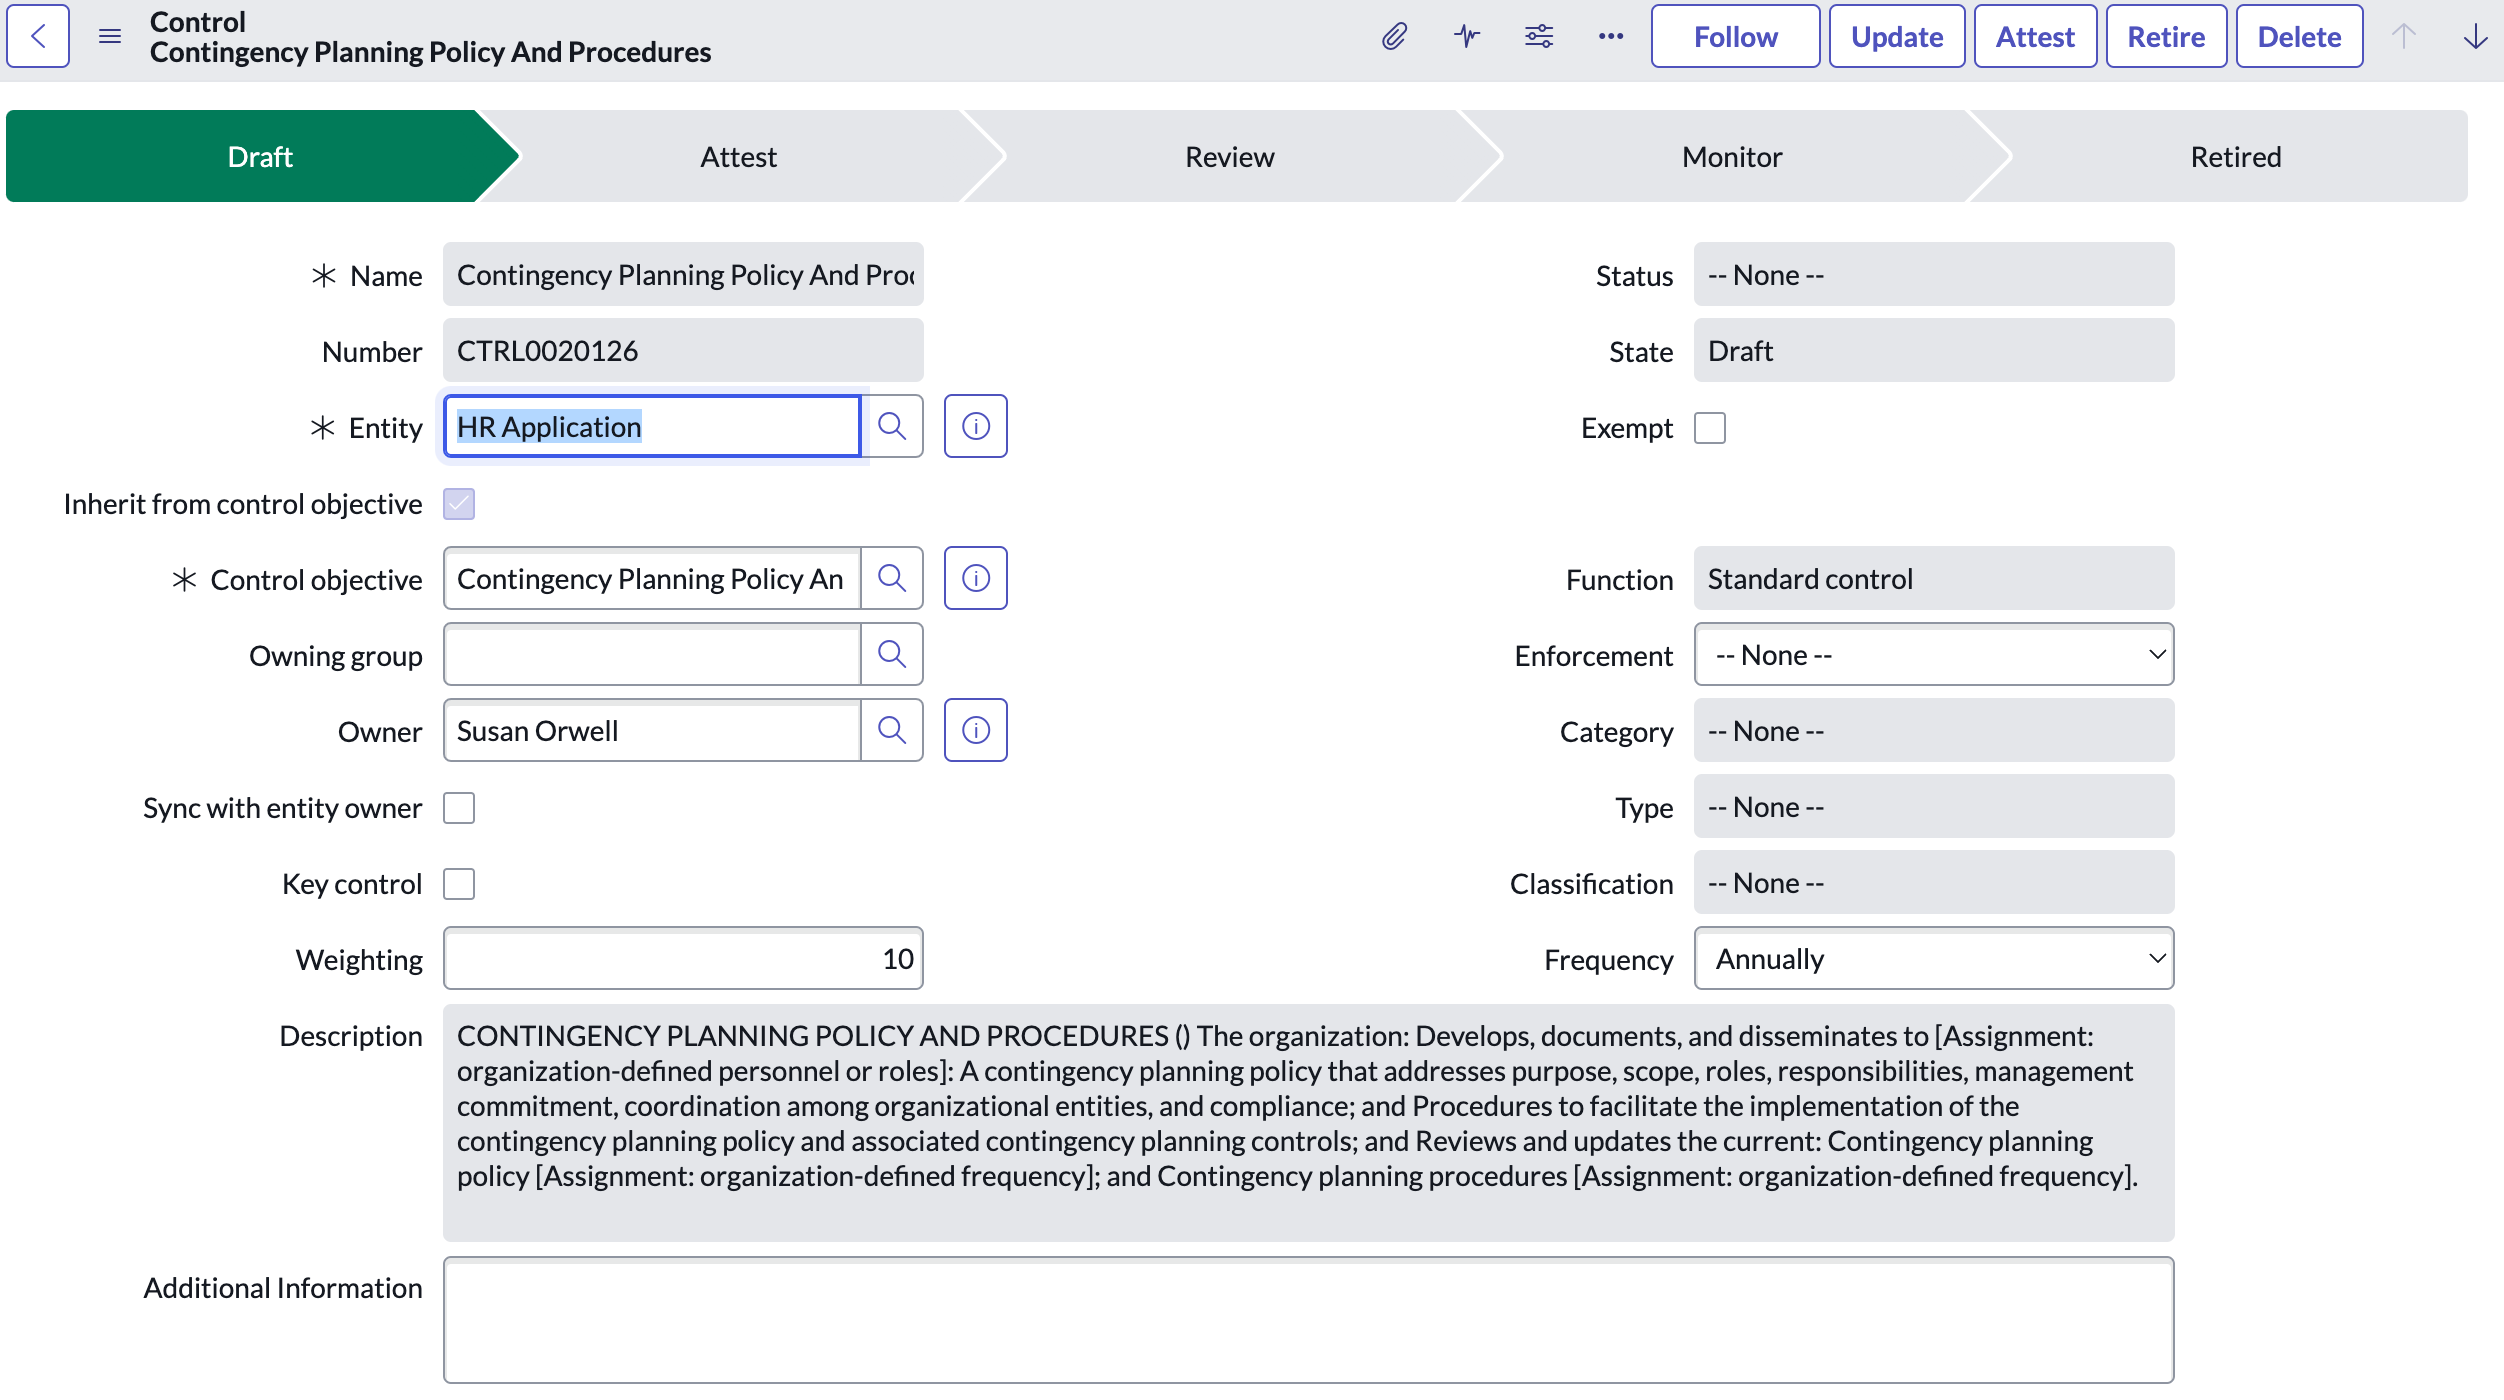Screen dimensions: 2504x1400
Task: Look up Entity with the magnifier icon
Action: coord(892,427)
